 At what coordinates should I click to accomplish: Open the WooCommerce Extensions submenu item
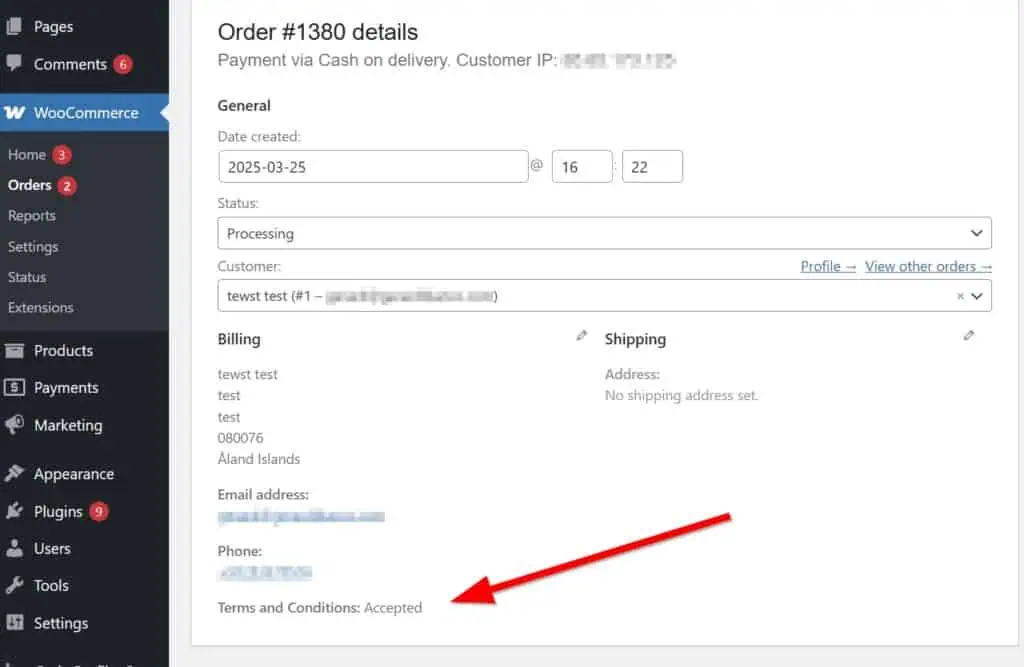pyautogui.click(x=40, y=308)
